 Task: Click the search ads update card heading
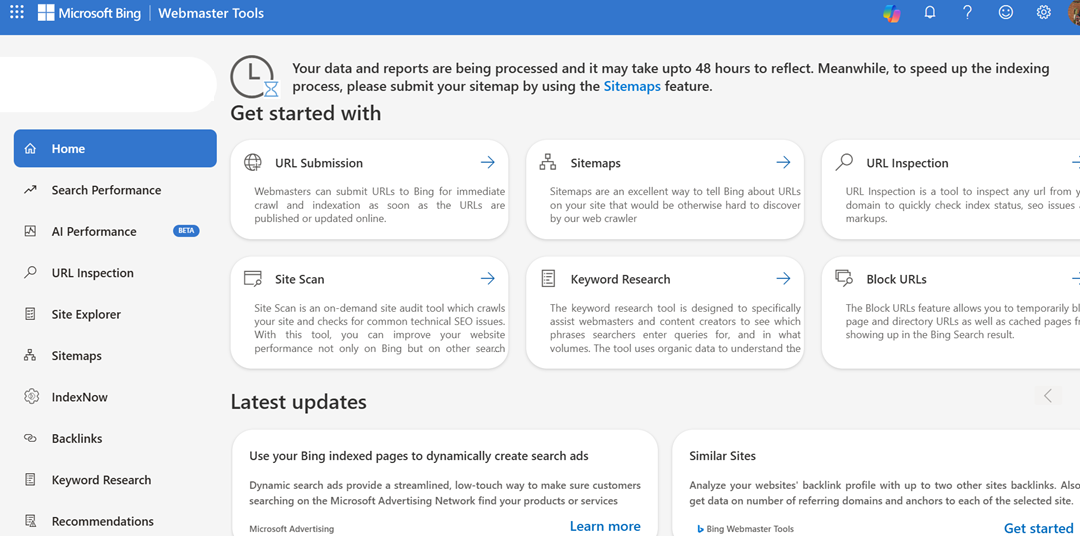tap(419, 456)
